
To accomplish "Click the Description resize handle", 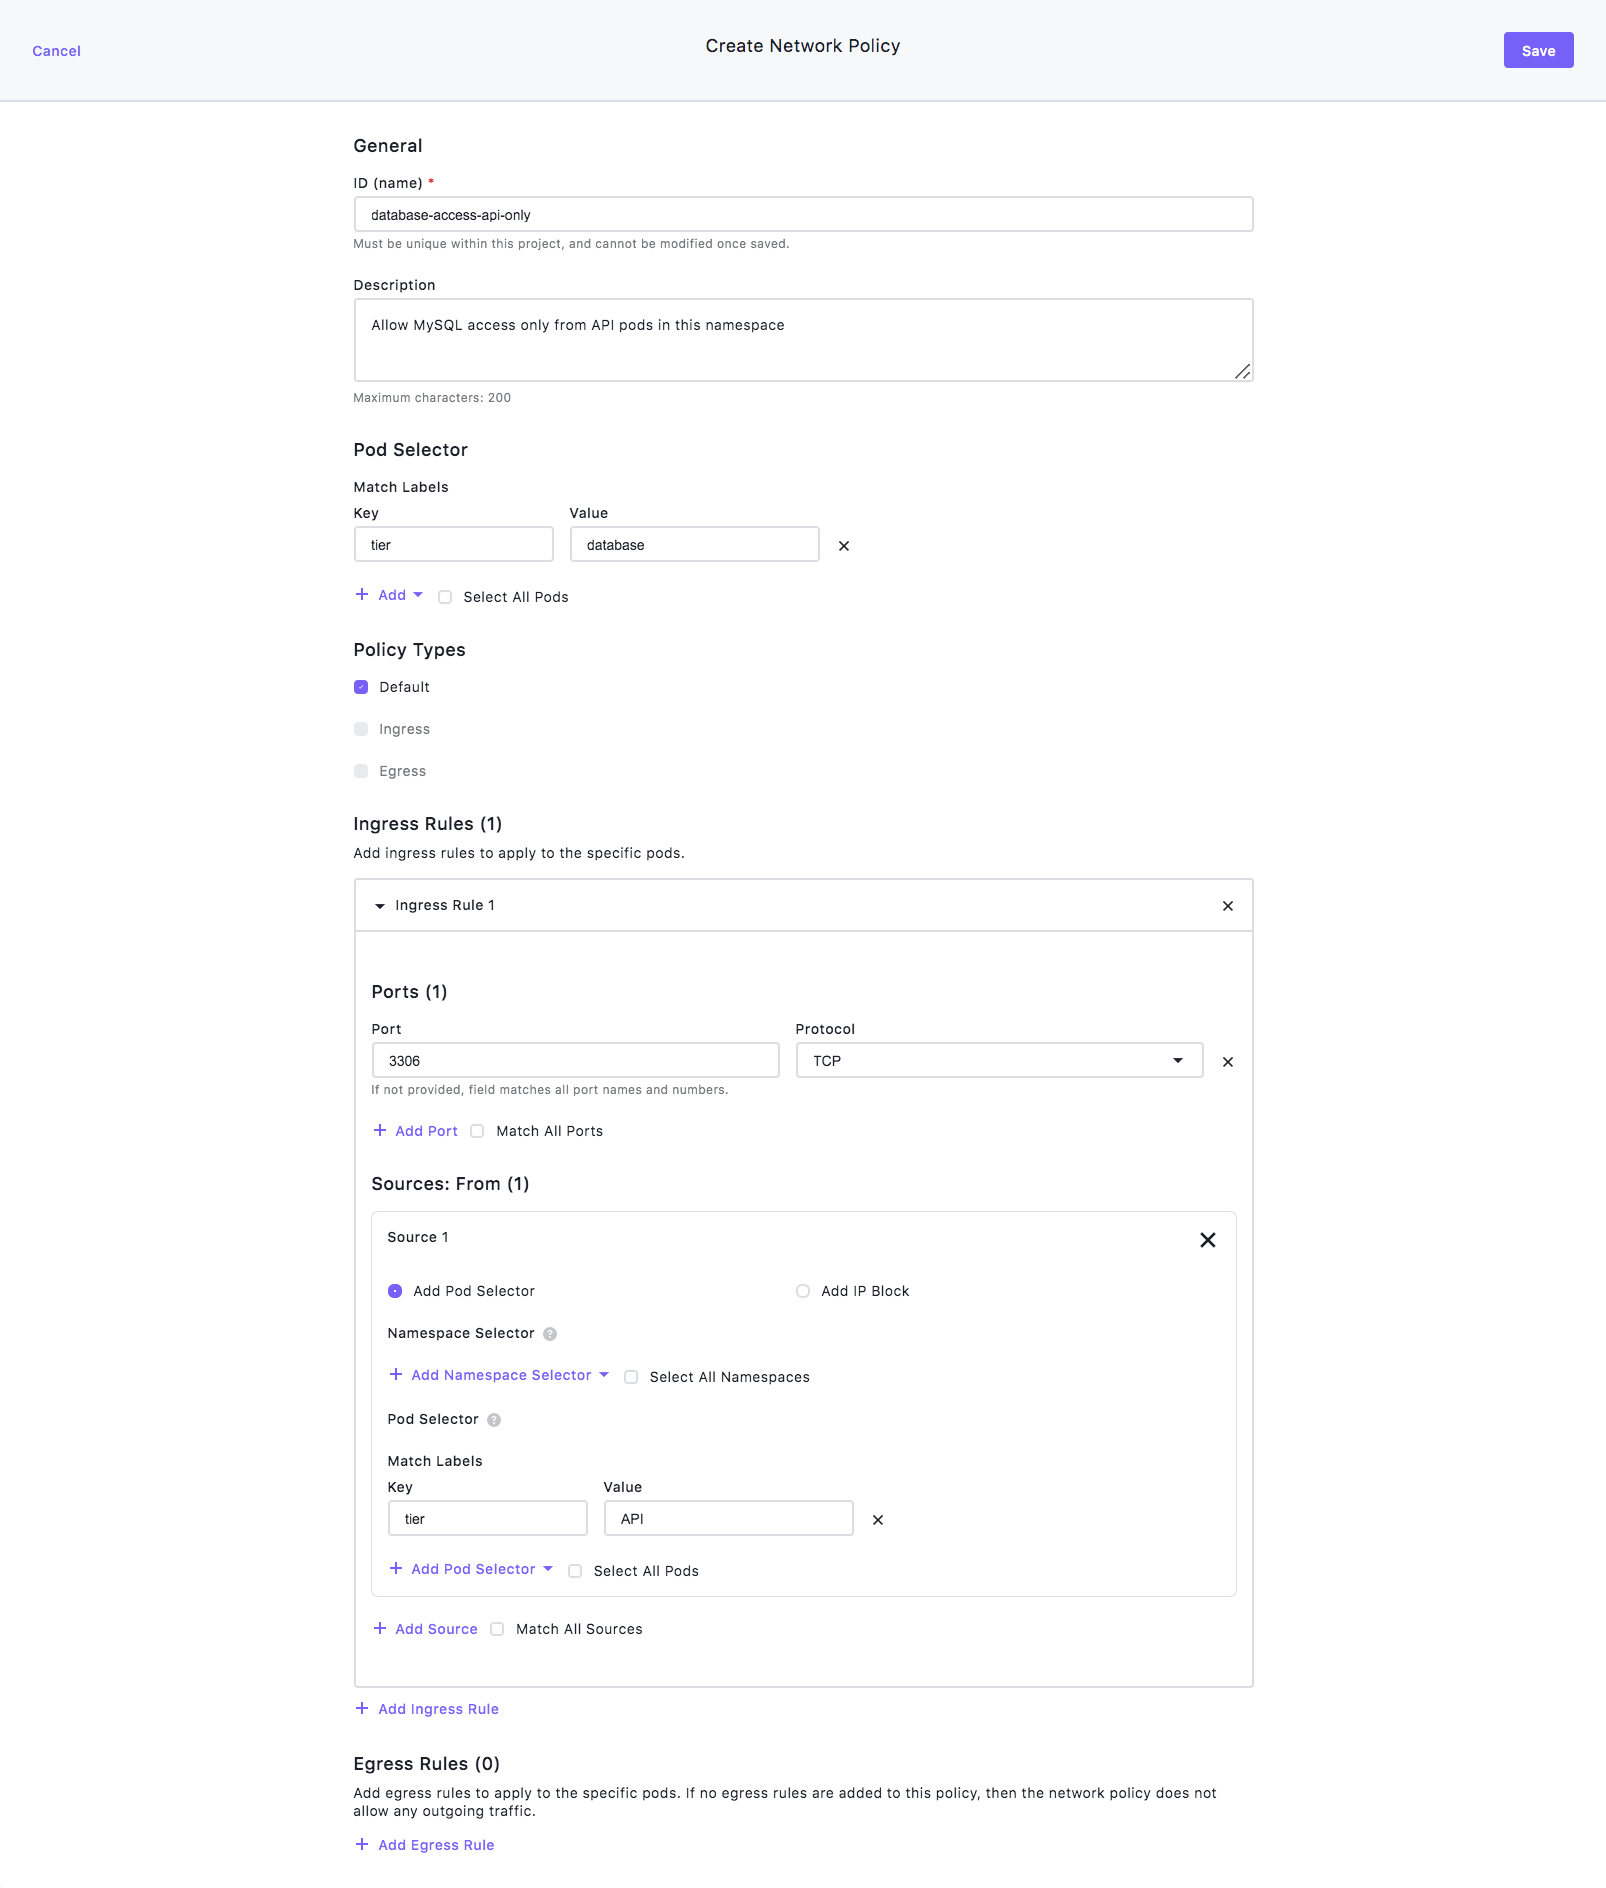I will pos(1243,372).
